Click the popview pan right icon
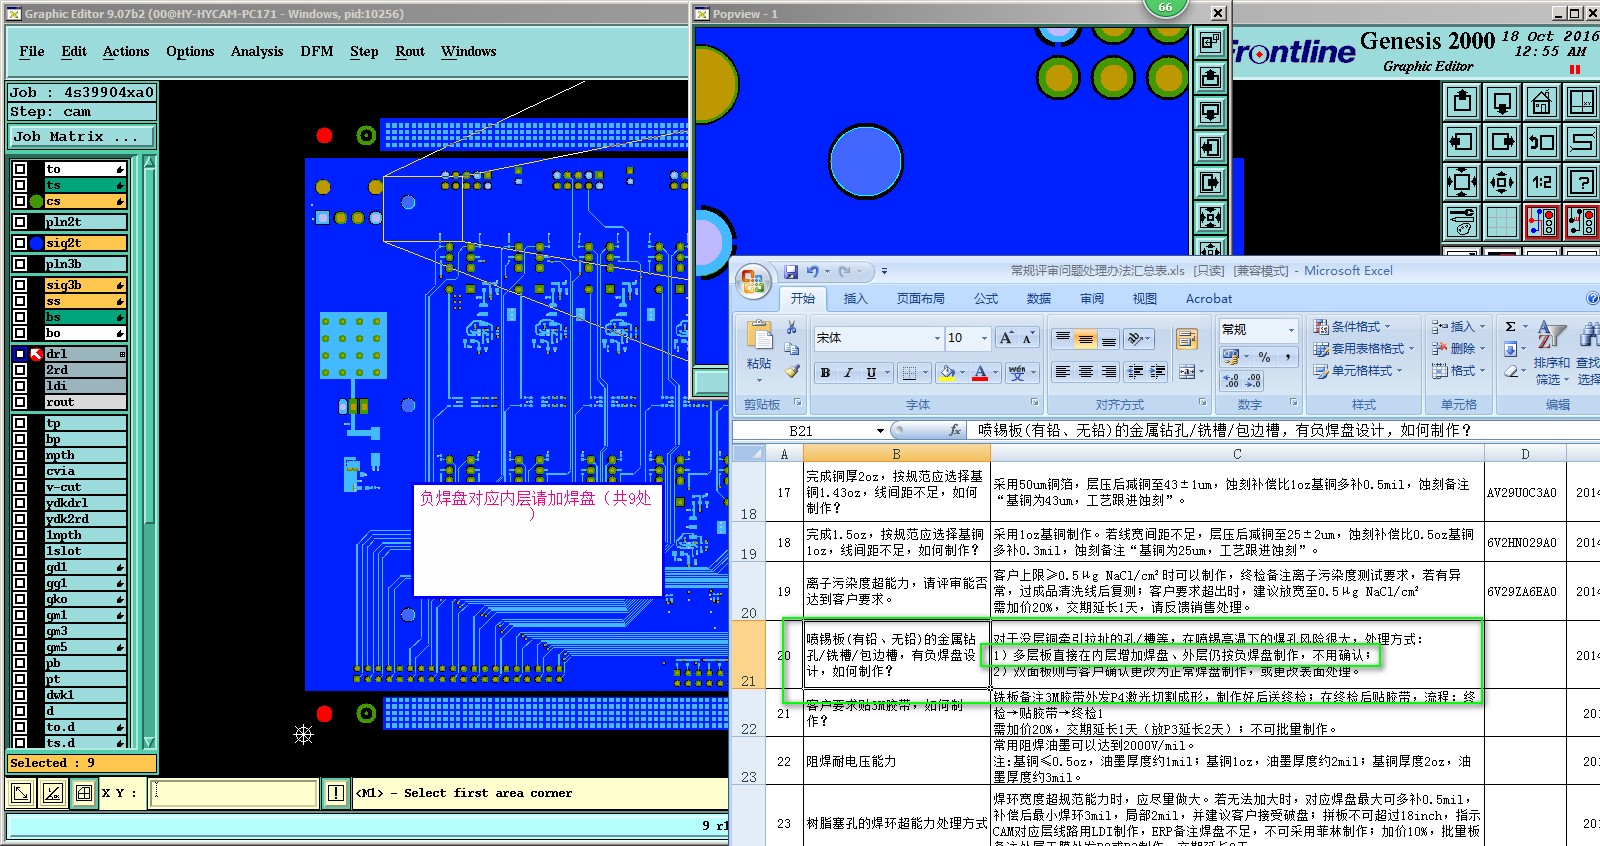This screenshot has height=846, width=1600. pyautogui.click(x=1210, y=182)
